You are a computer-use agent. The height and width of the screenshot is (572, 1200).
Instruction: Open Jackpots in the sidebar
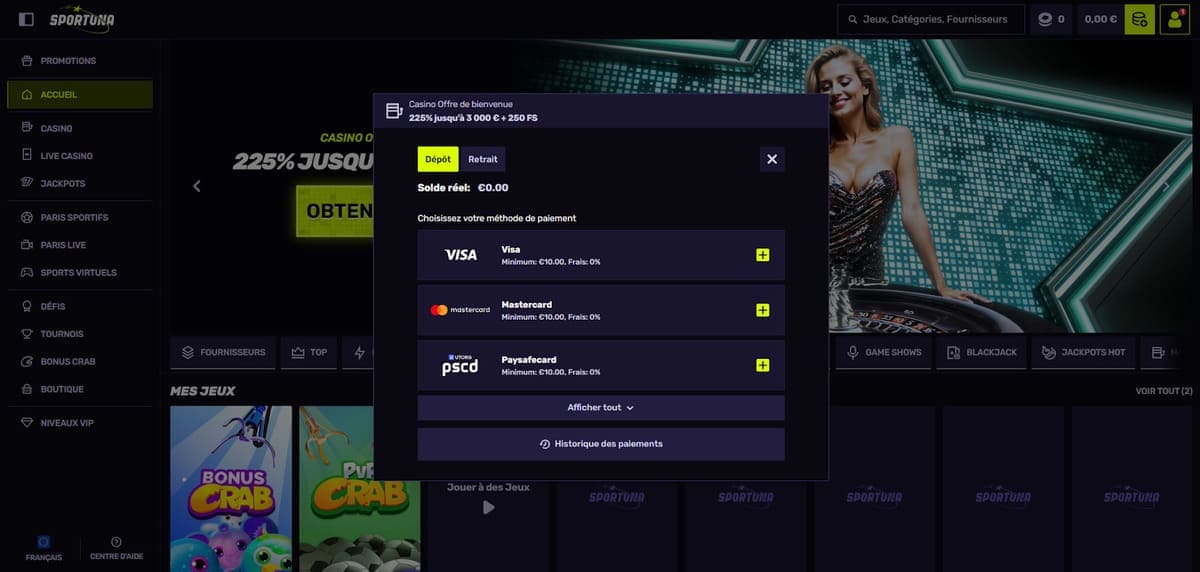80,184
